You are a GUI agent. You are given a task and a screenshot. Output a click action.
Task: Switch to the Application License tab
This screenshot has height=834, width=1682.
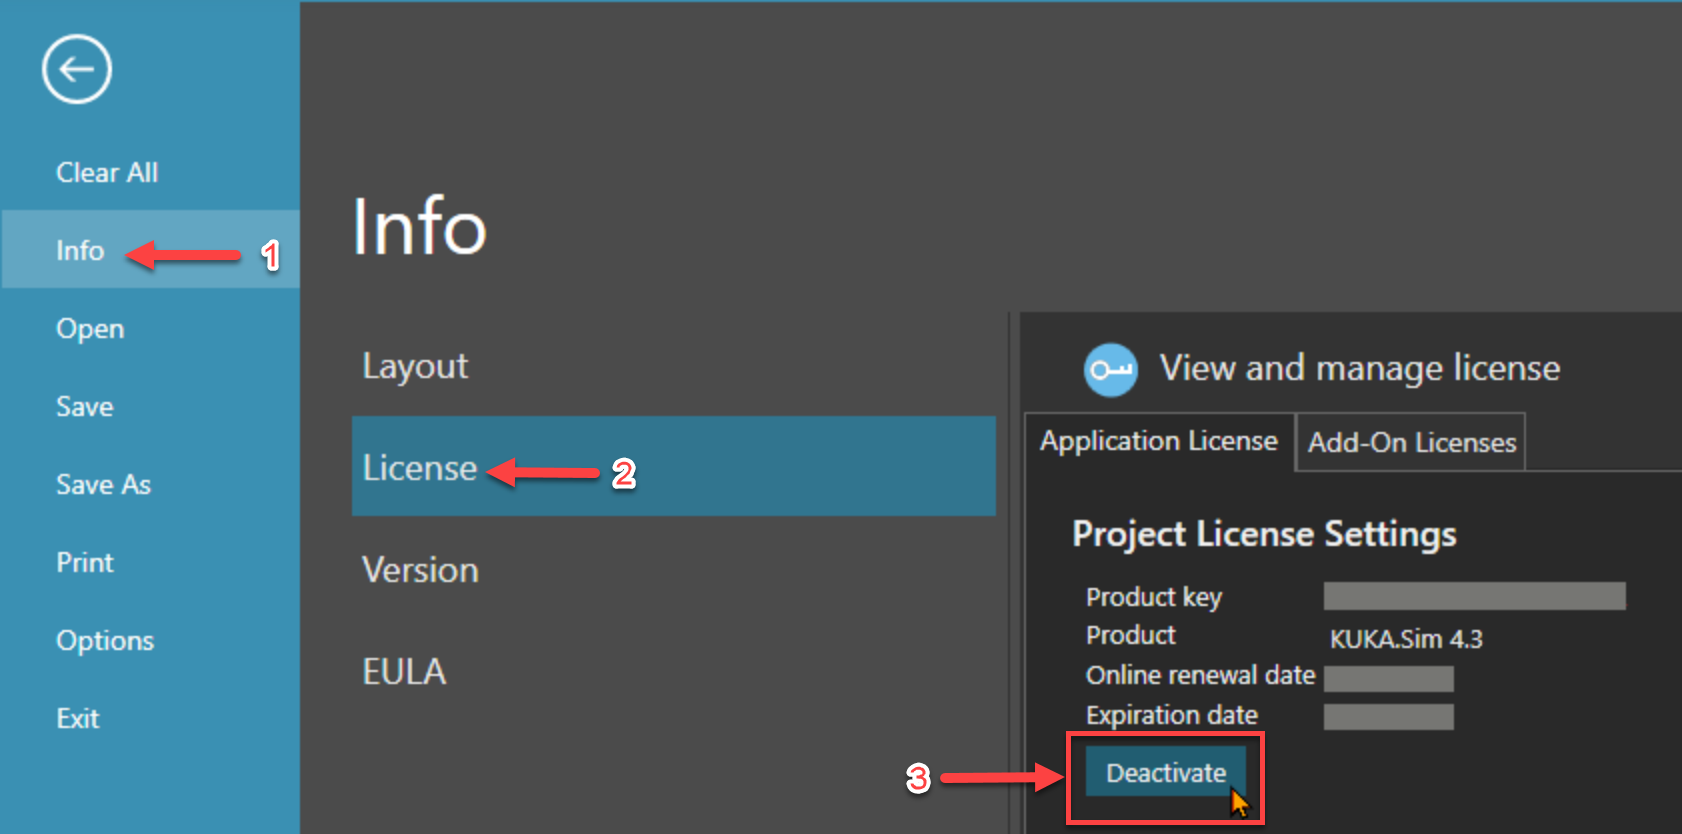click(1158, 441)
